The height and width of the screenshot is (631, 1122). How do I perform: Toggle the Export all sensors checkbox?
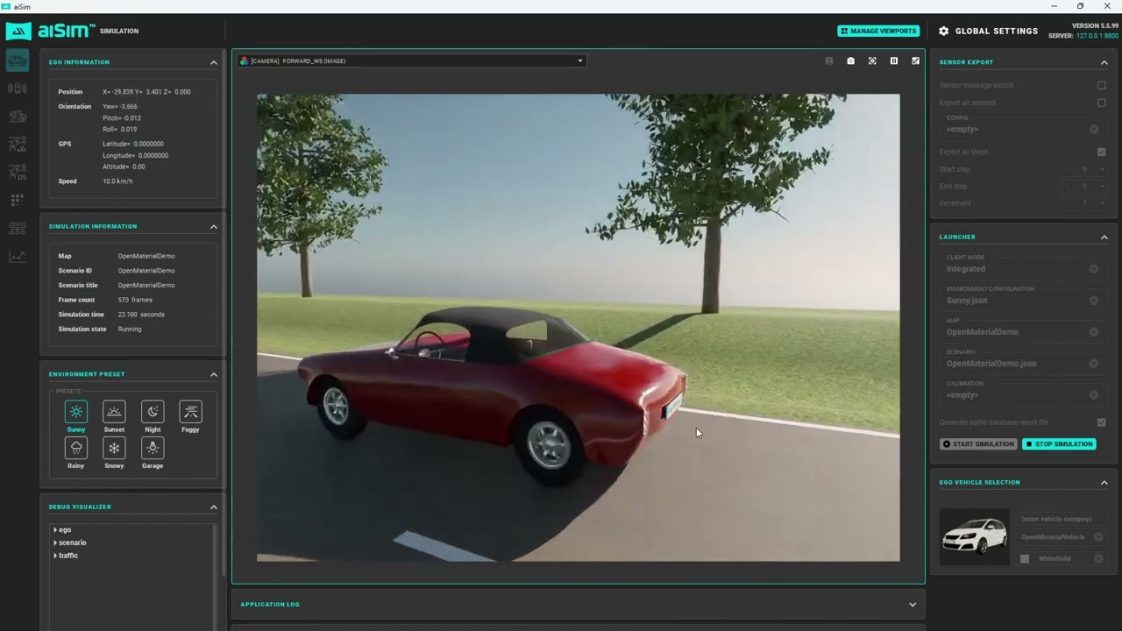point(1101,102)
